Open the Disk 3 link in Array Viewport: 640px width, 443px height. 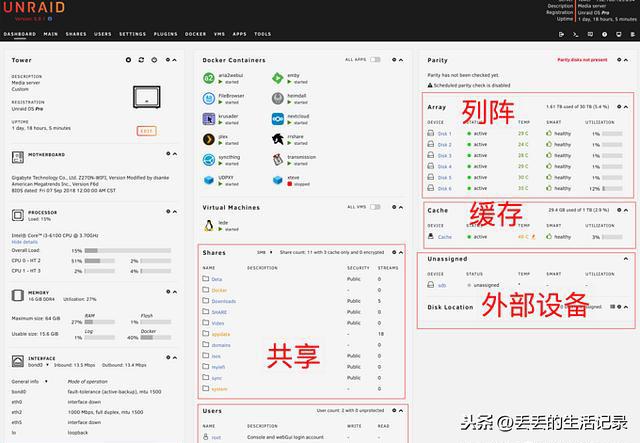[x=444, y=156]
